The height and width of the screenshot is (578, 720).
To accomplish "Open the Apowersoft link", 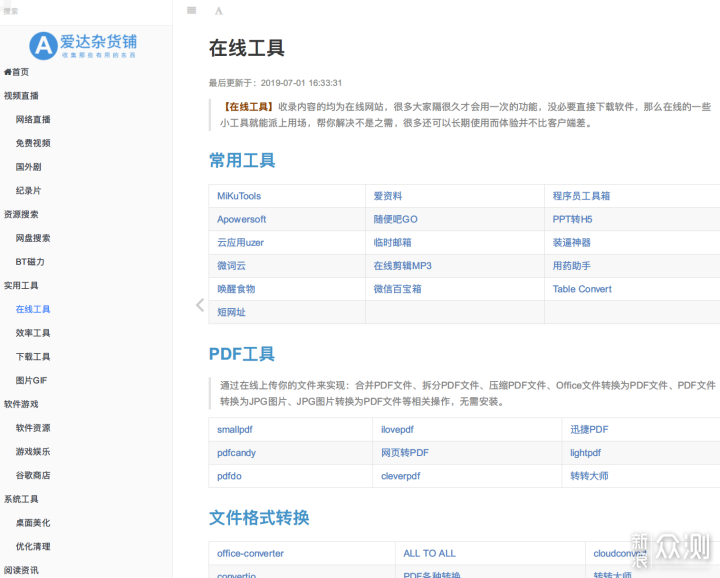I will coord(242,219).
